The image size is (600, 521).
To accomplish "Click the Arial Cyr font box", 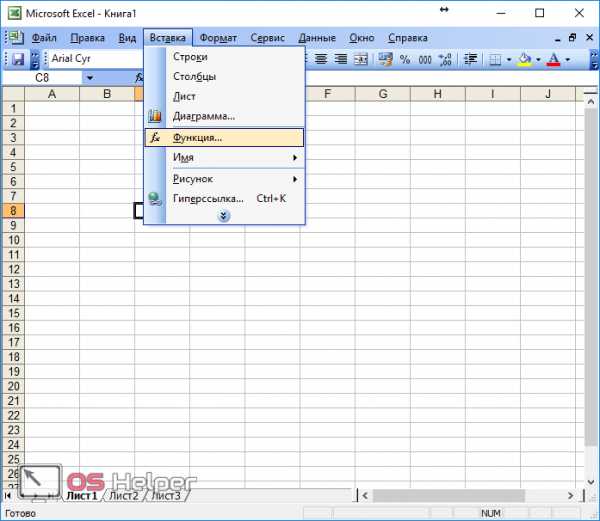I will [x=96, y=59].
